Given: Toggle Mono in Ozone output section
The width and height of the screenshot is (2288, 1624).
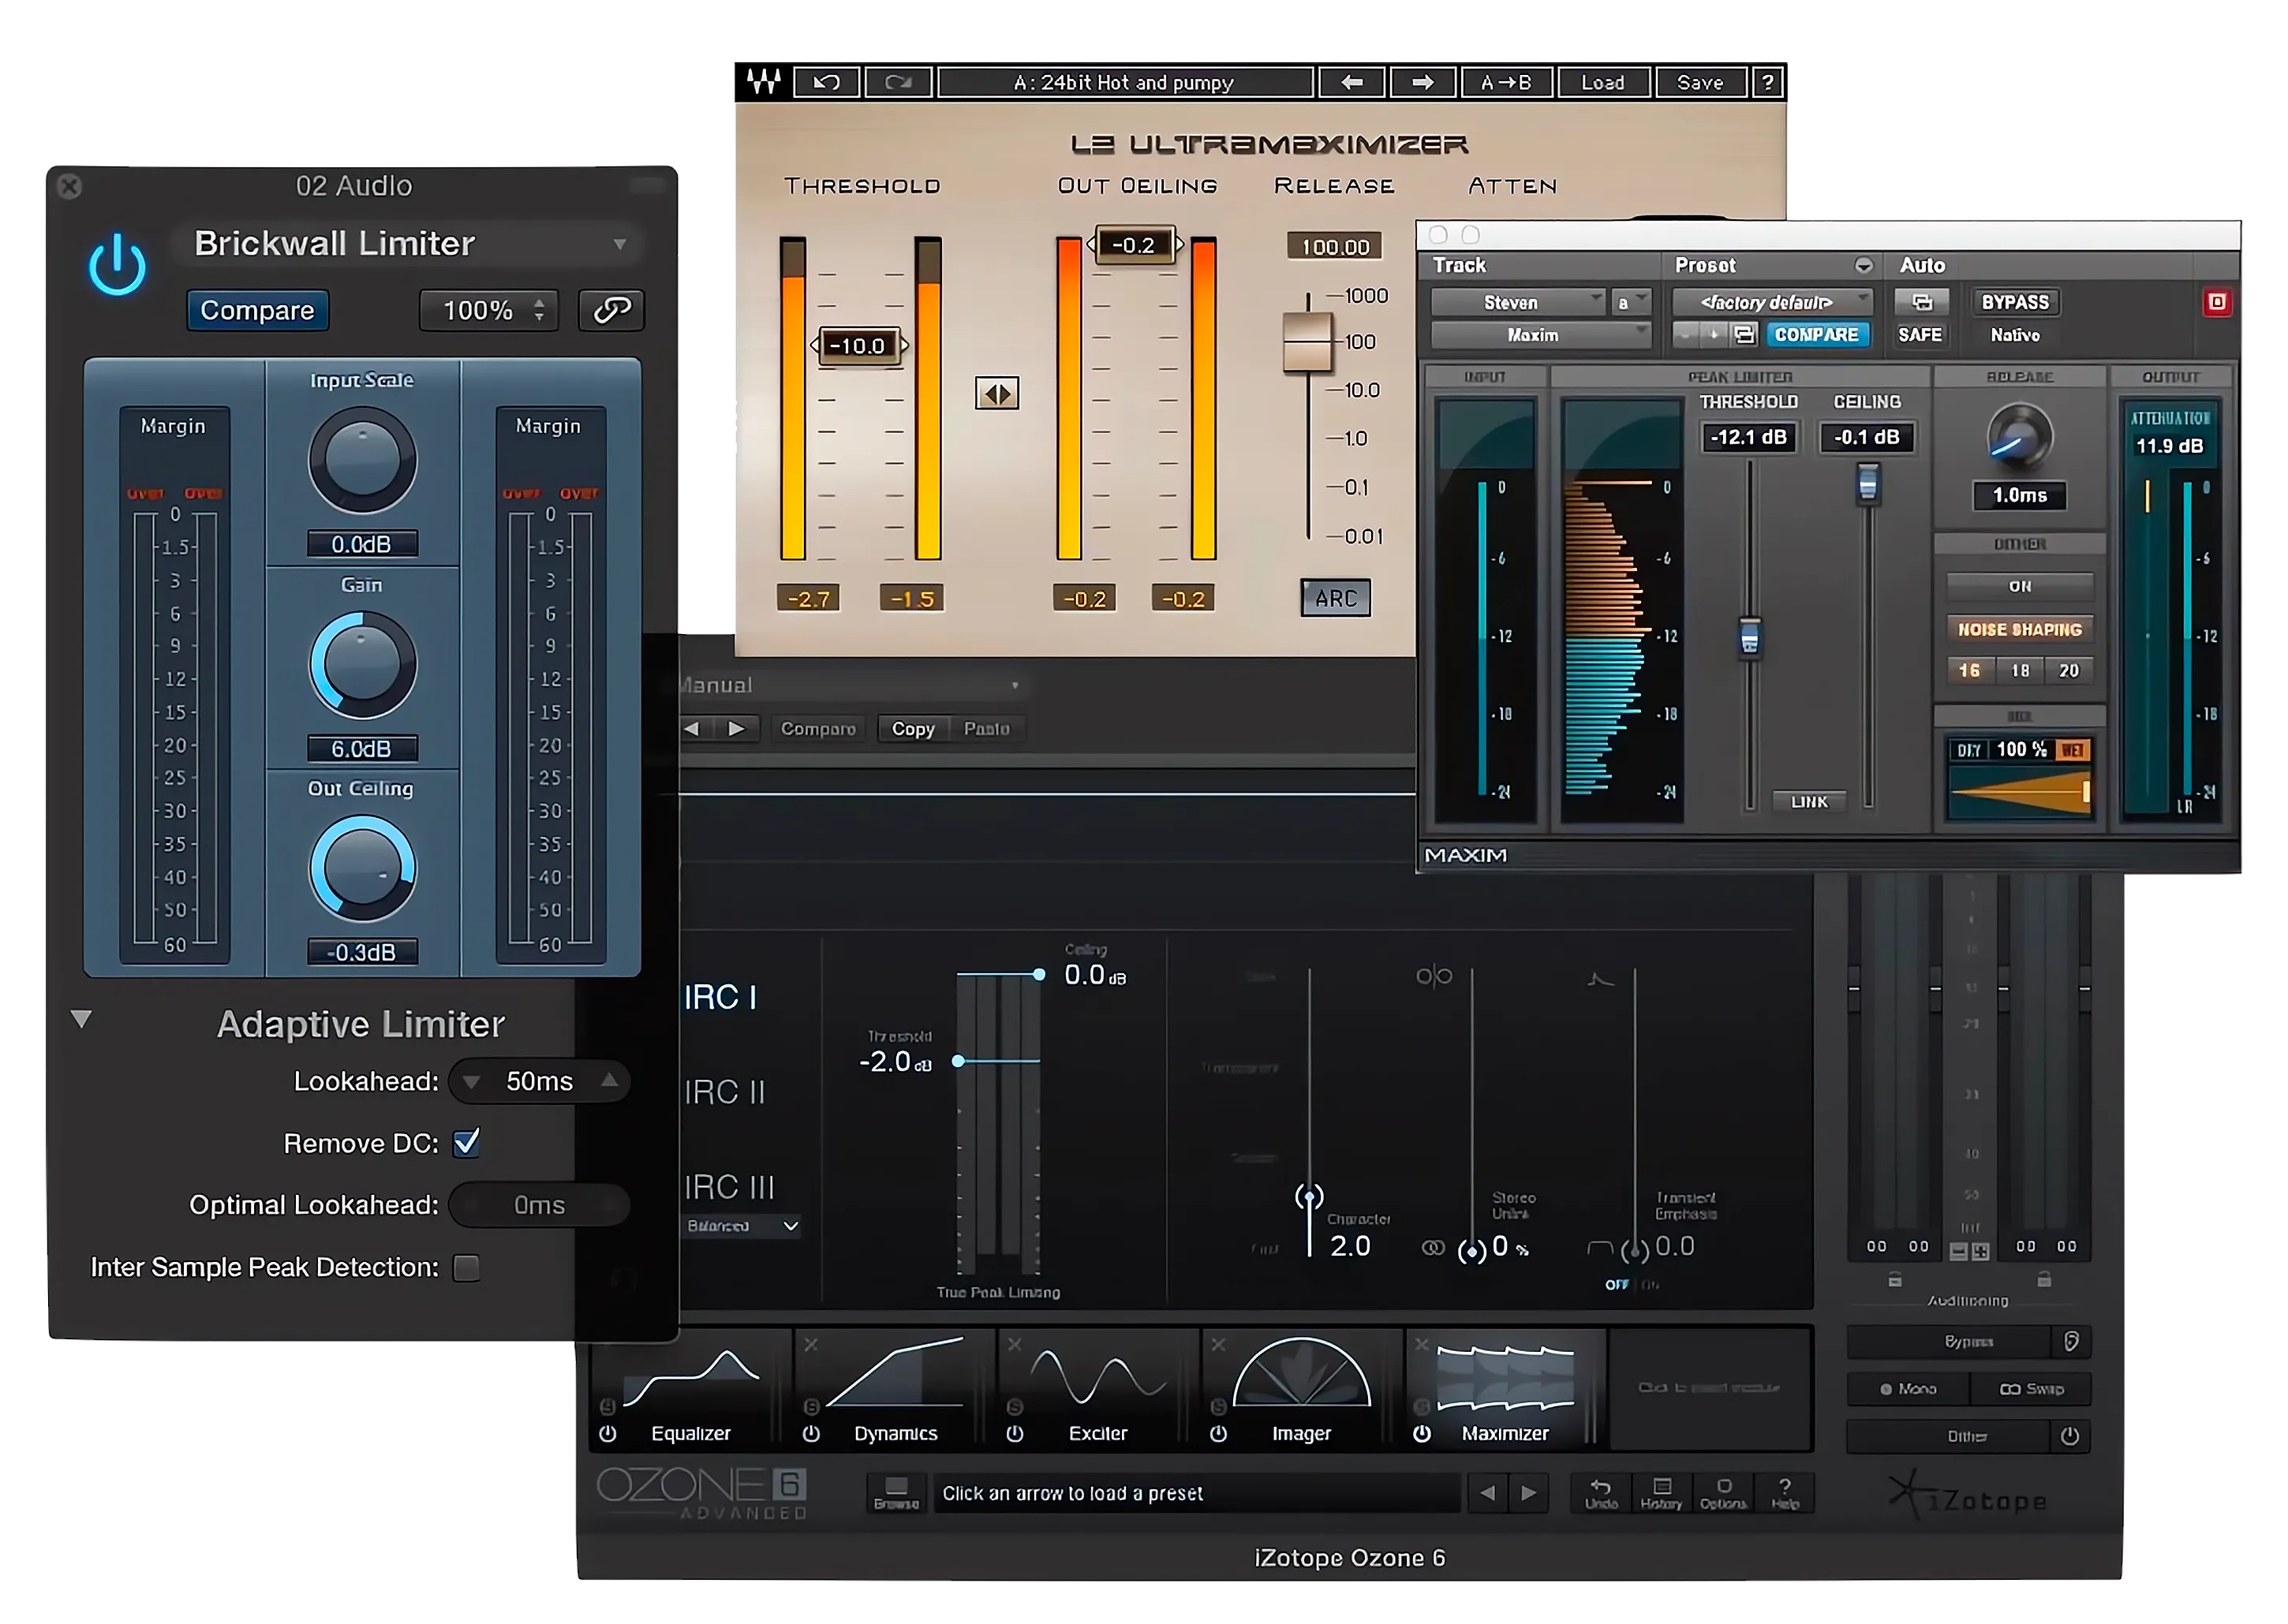Looking at the screenshot, I should pyautogui.click(x=1908, y=1389).
